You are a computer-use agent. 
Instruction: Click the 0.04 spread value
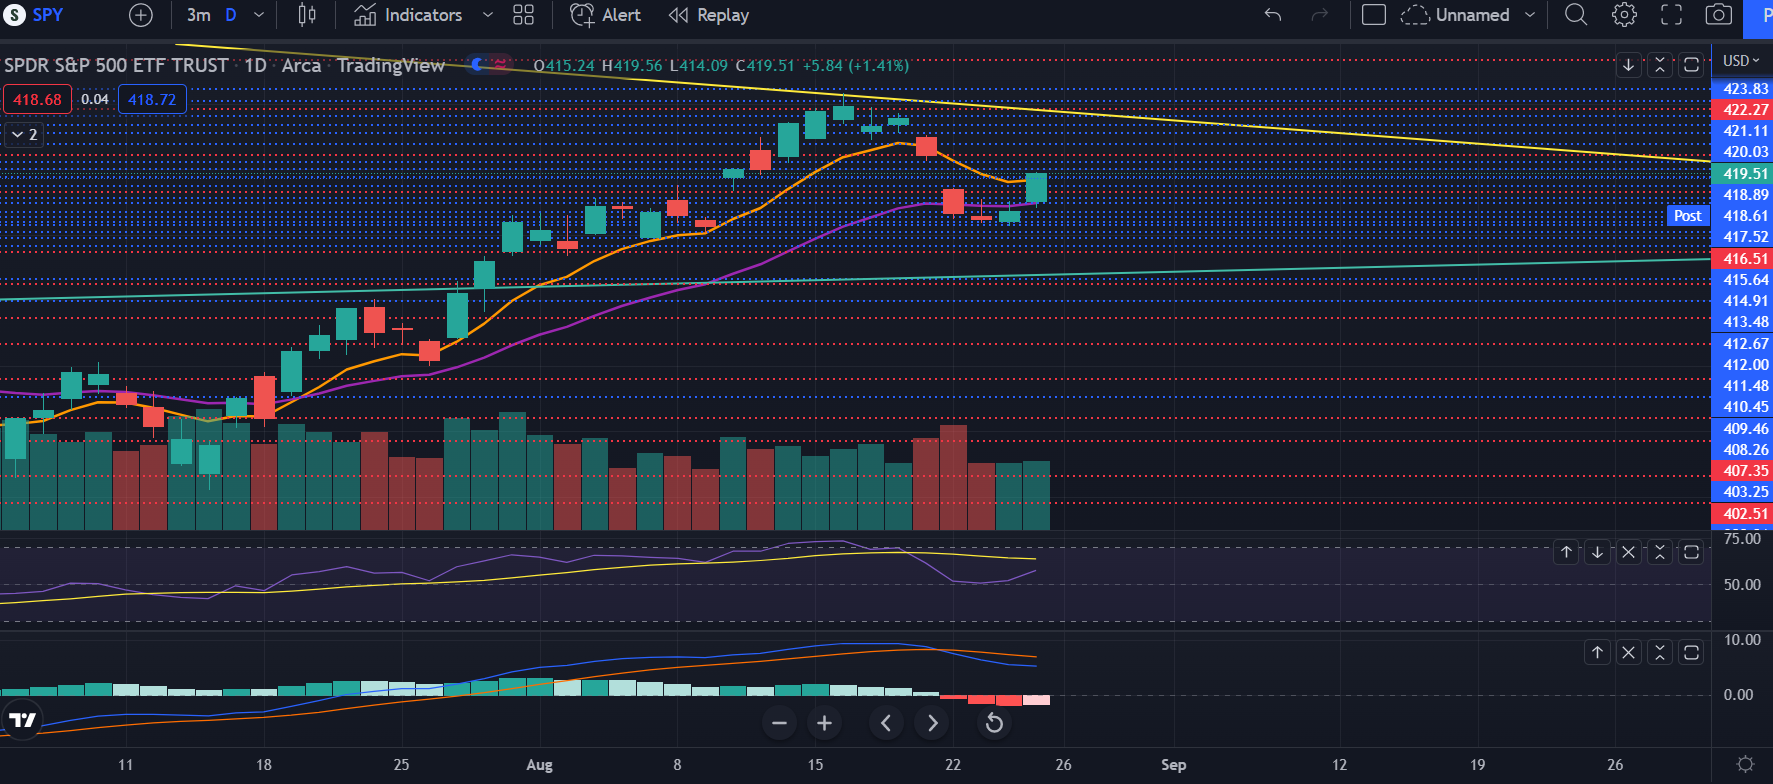pyautogui.click(x=95, y=99)
